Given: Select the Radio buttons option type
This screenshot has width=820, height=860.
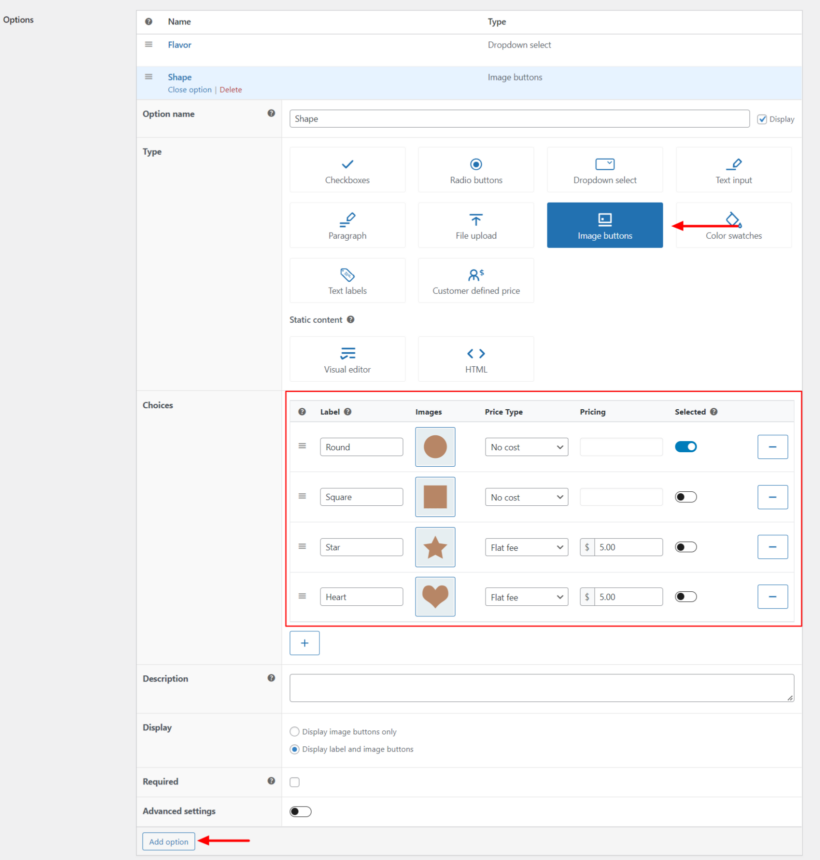Looking at the screenshot, I should point(475,169).
